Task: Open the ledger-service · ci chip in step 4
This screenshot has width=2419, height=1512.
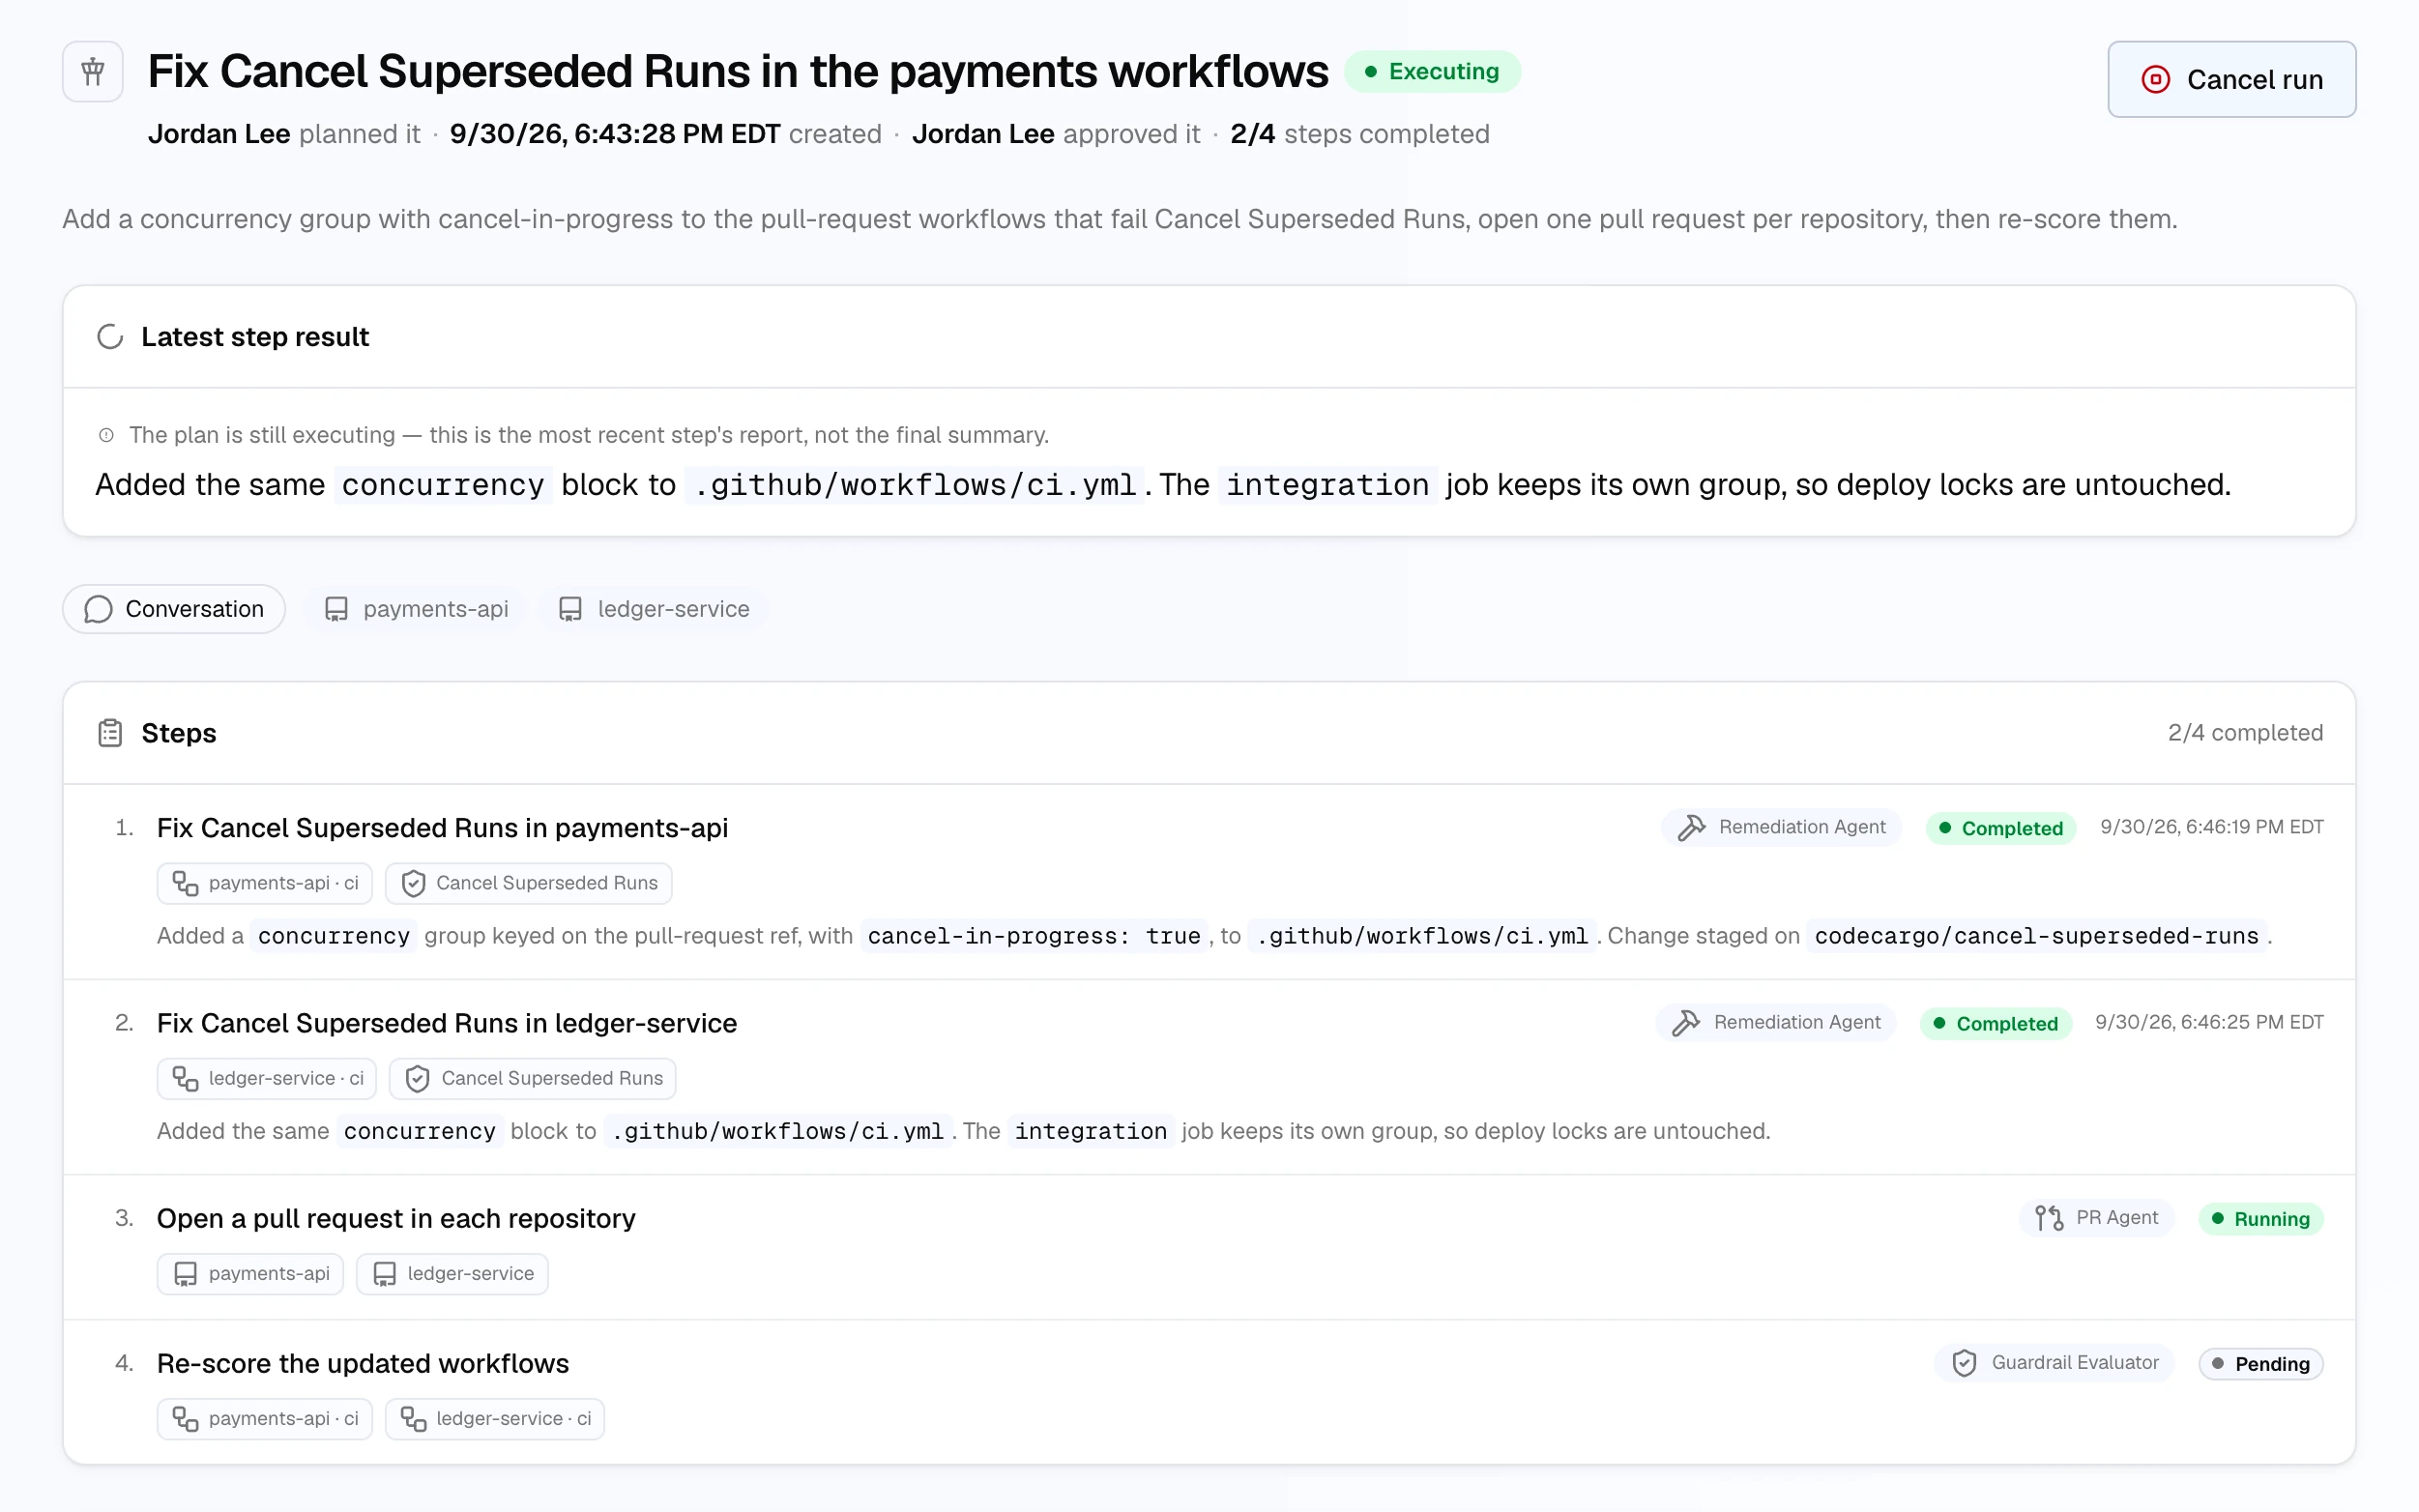Action: coord(495,1419)
